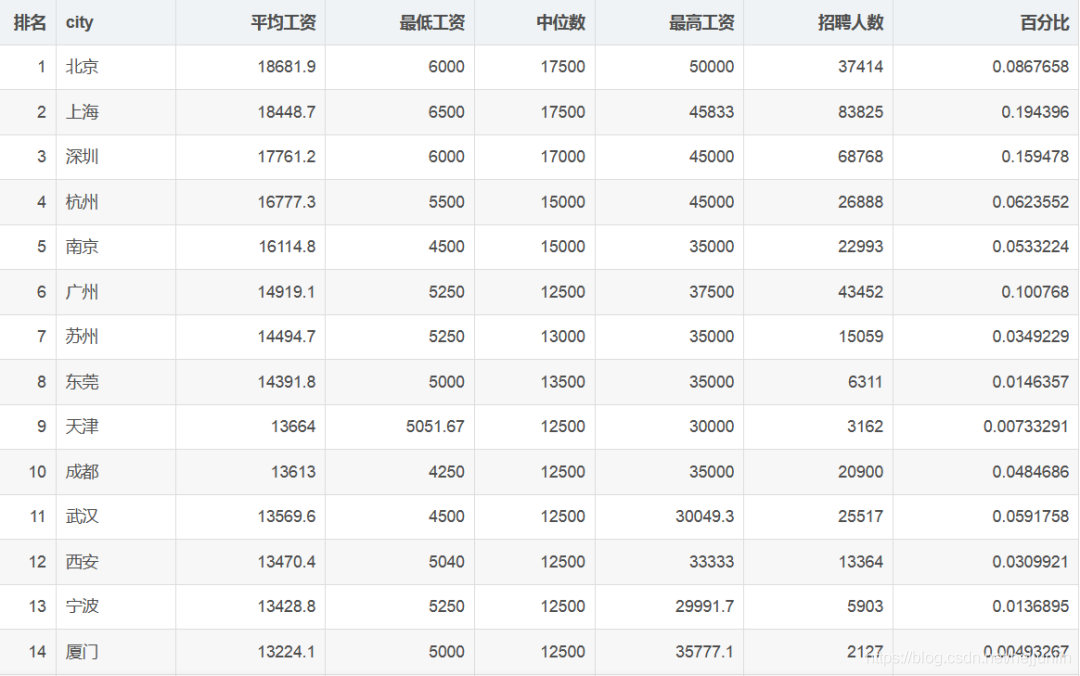
Task: Click recruitment count 6311
Action: coord(865,382)
